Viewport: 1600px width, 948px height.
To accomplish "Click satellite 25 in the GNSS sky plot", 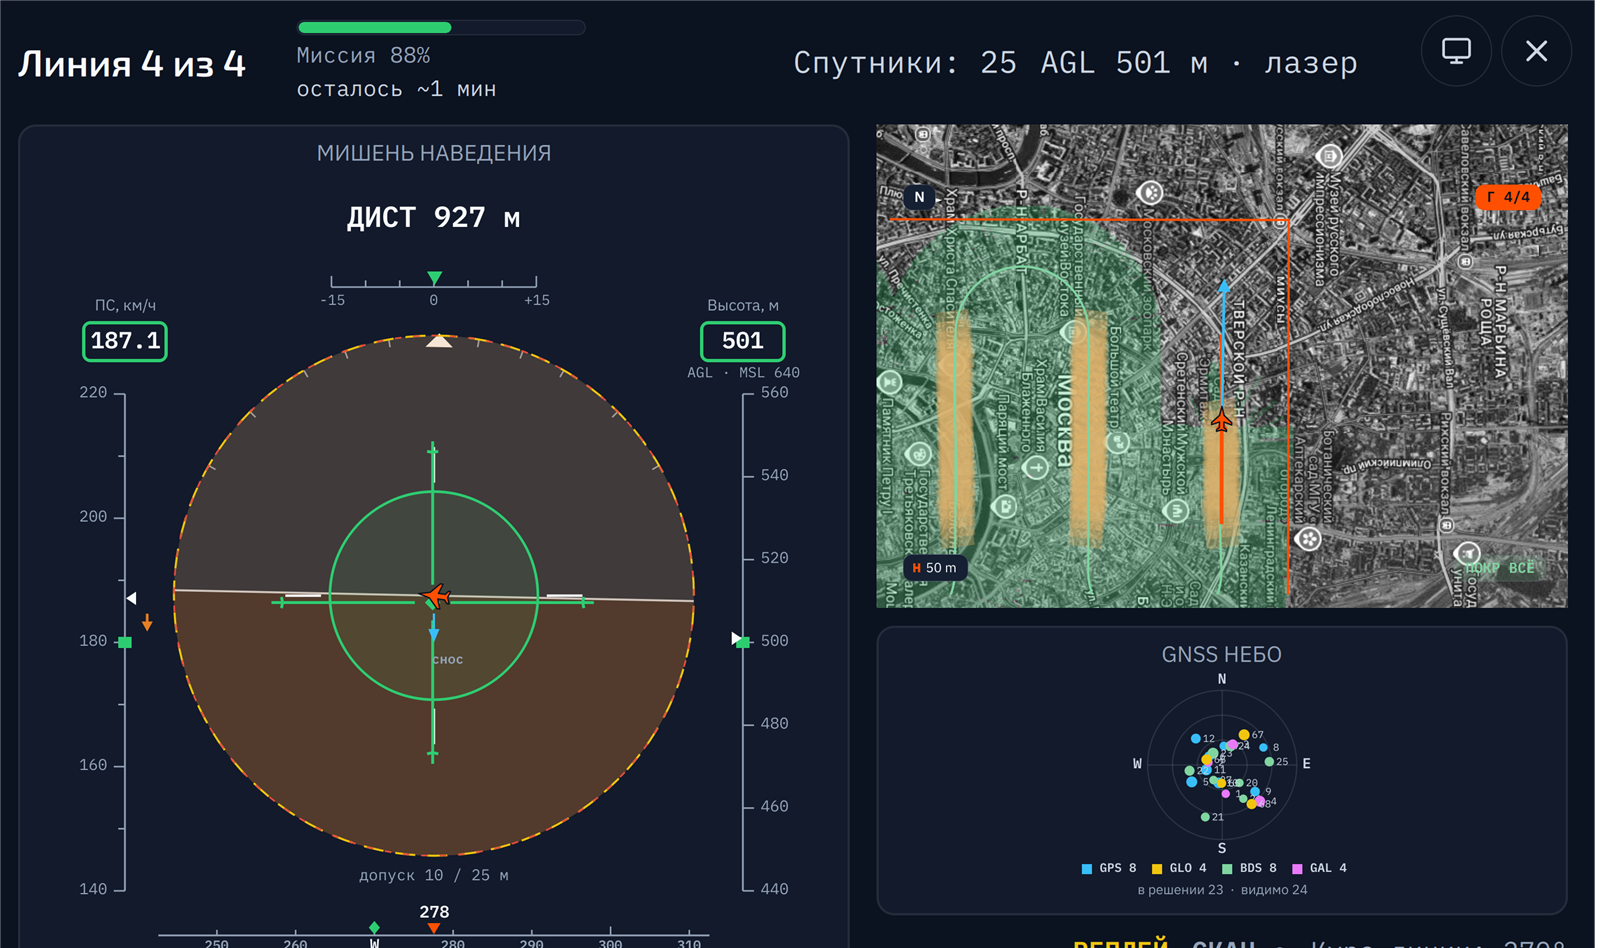I will (1270, 762).
